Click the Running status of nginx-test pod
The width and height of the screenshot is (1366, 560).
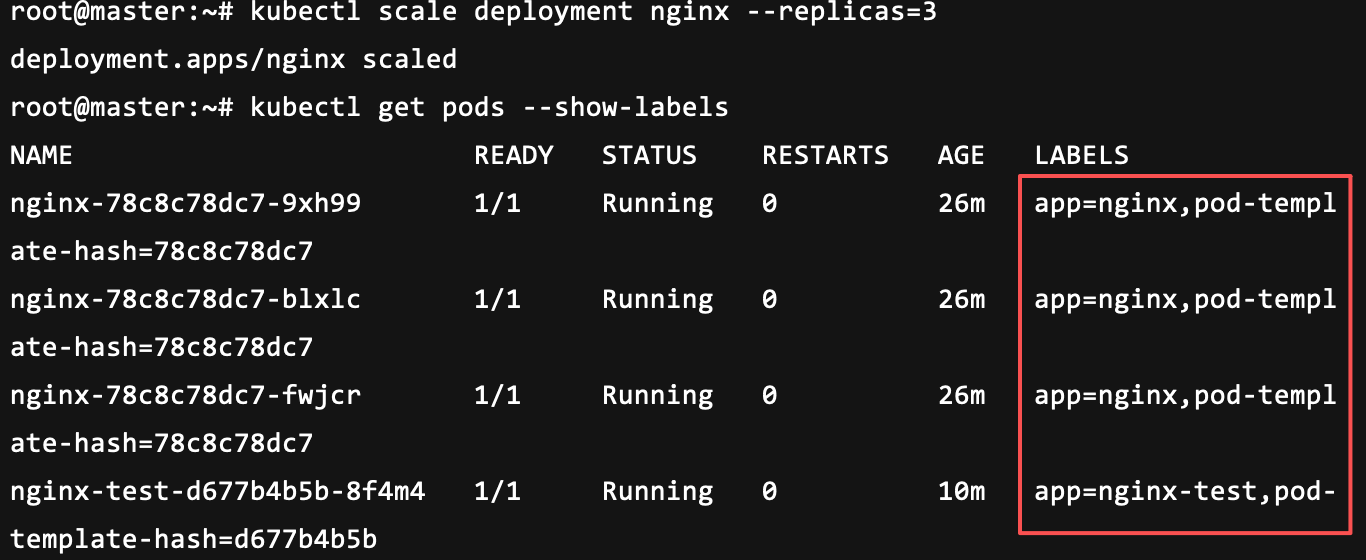click(657, 491)
